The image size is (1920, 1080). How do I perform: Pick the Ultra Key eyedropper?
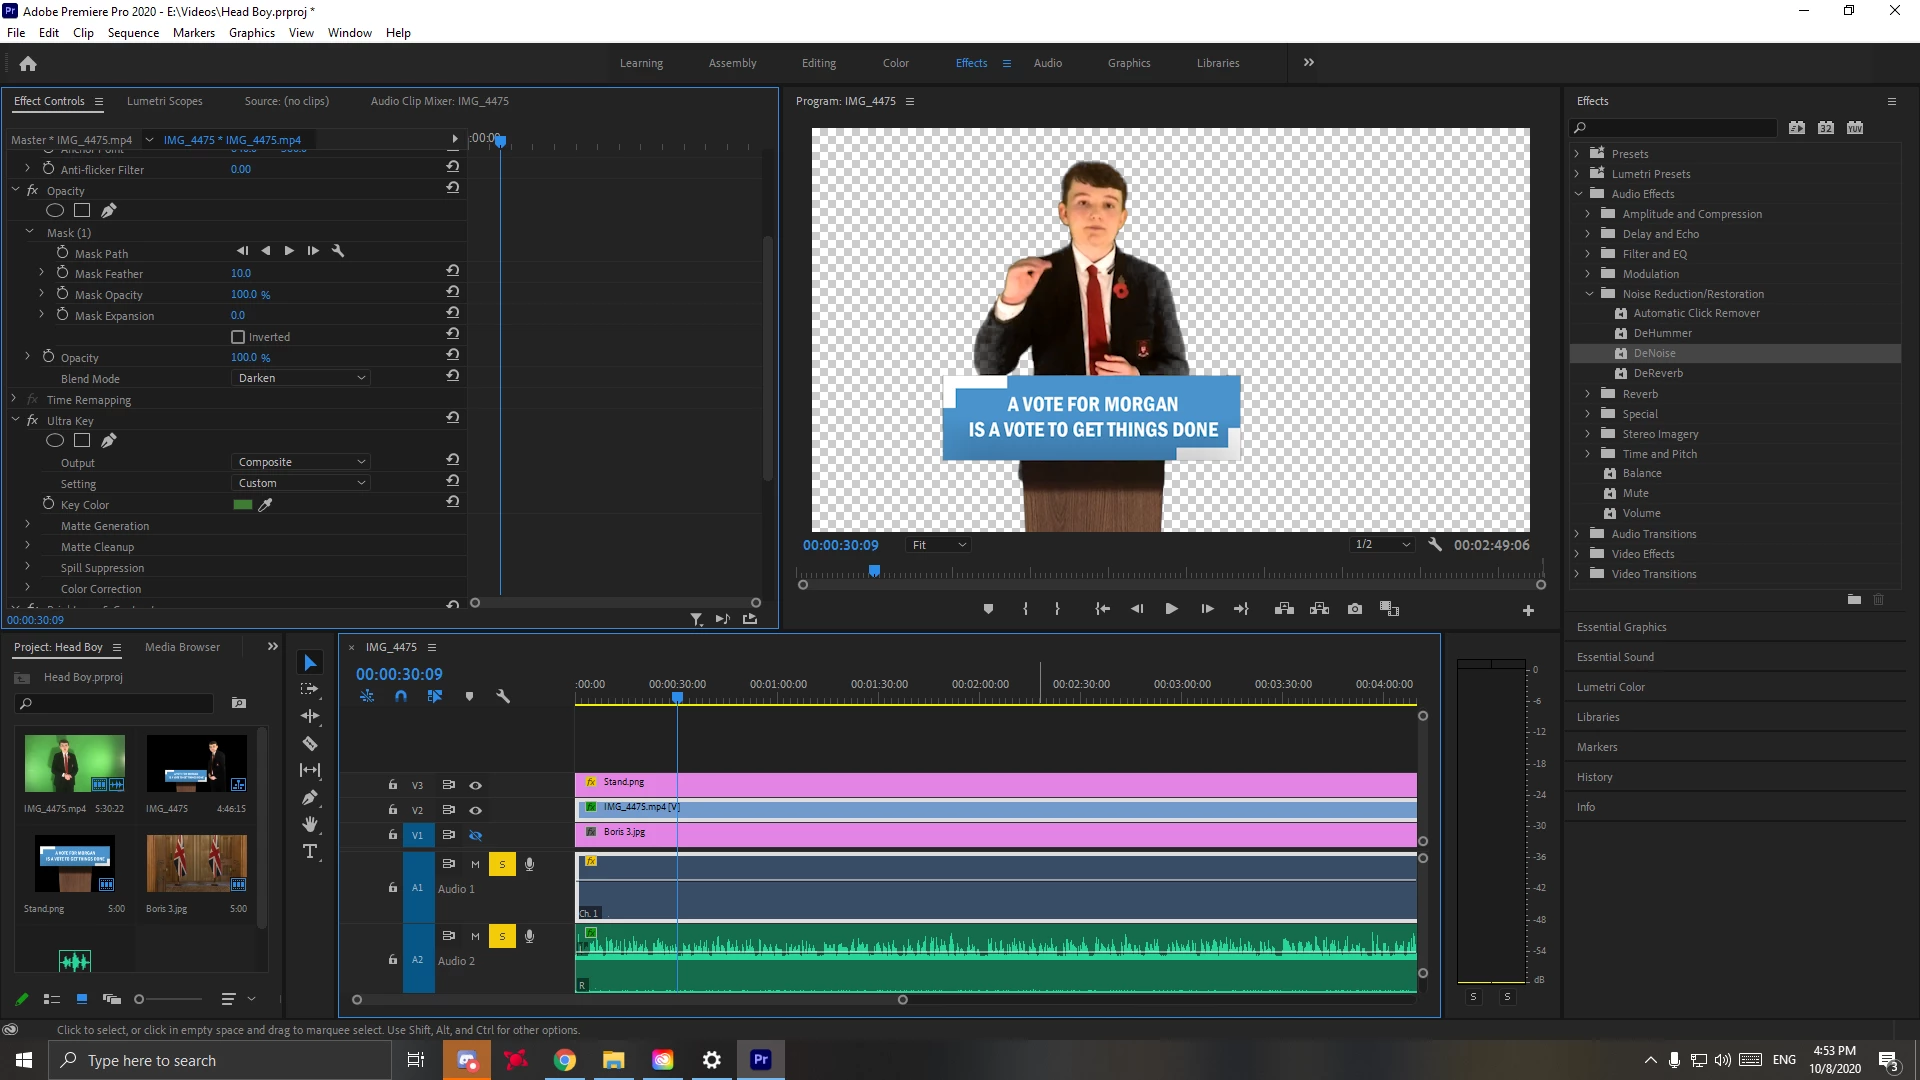(265, 505)
